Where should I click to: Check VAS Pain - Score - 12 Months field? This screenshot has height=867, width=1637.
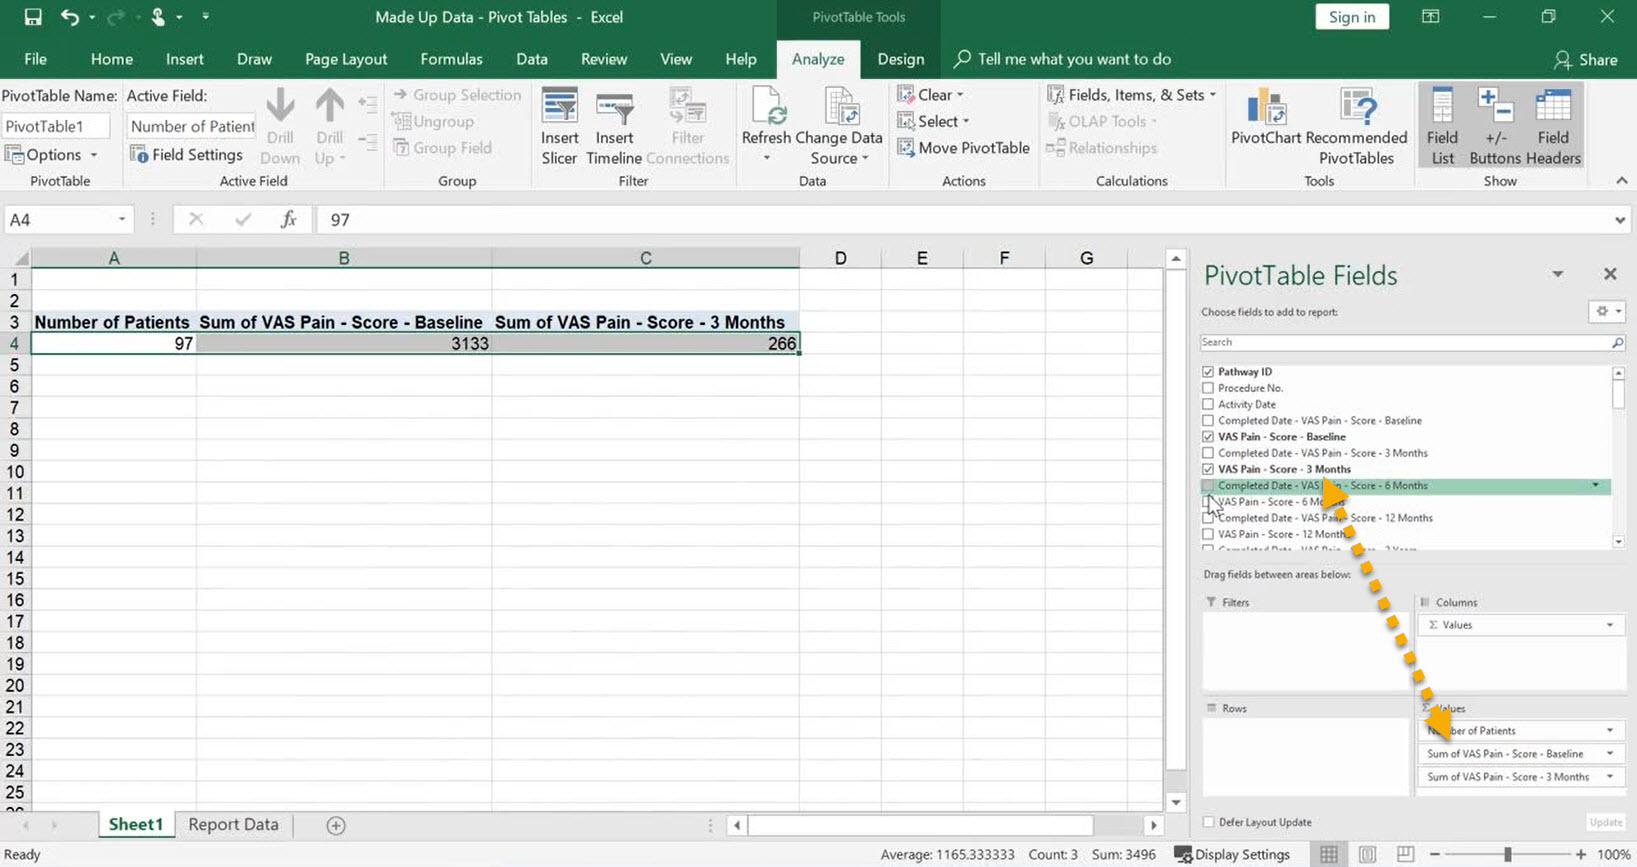point(1208,534)
